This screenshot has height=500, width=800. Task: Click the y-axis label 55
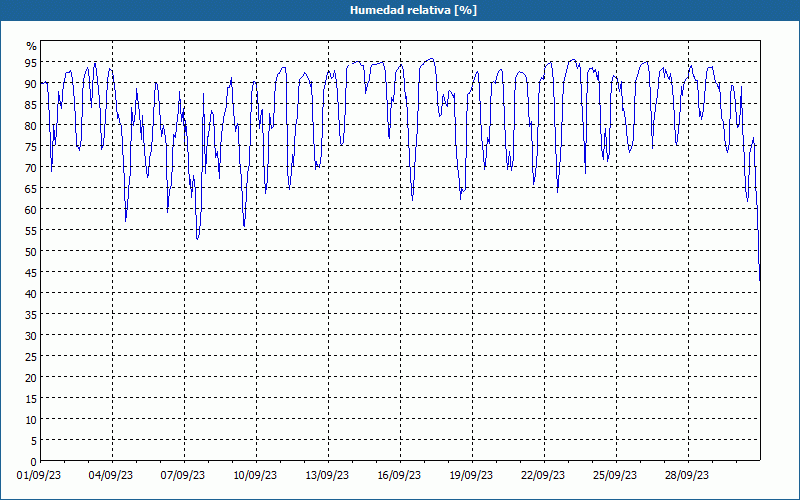(x=31, y=231)
